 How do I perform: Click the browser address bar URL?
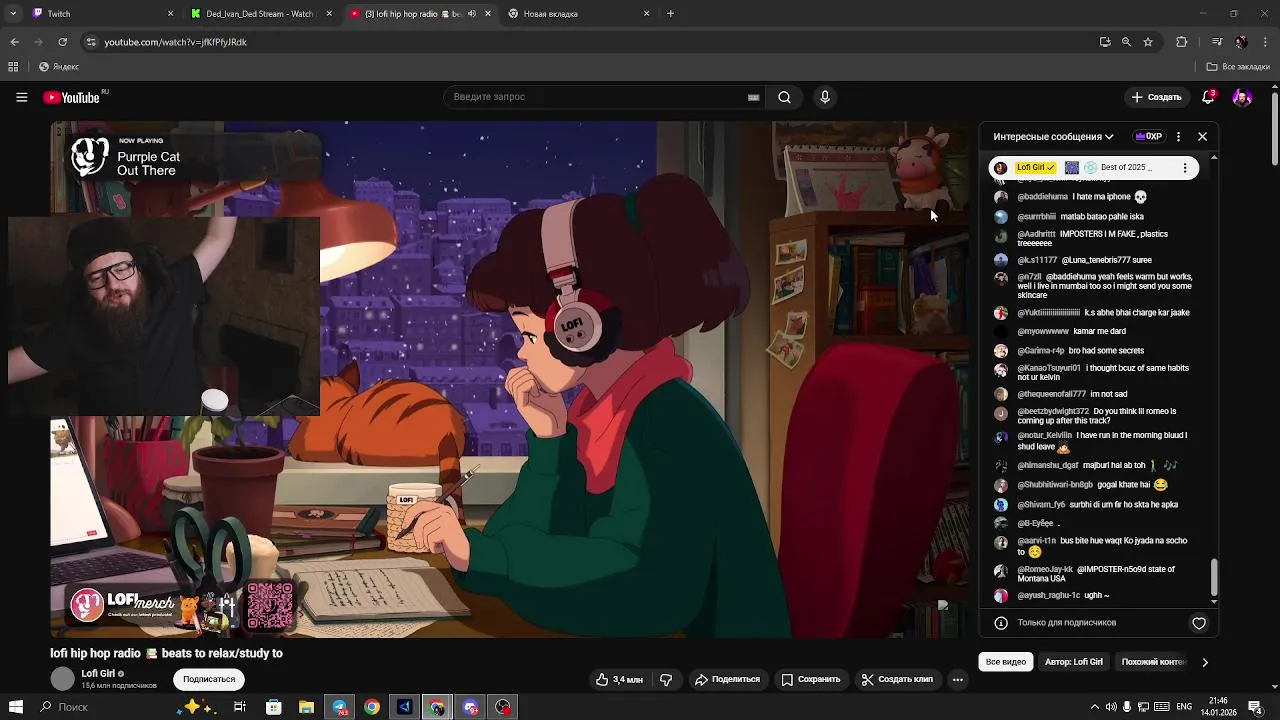(176, 42)
